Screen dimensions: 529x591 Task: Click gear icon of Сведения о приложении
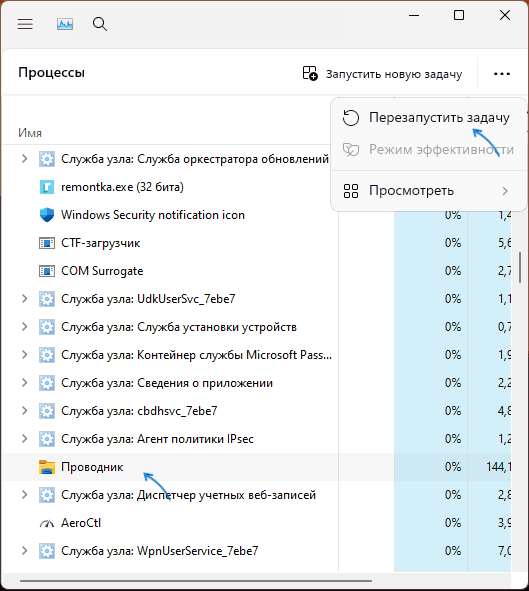pos(47,383)
